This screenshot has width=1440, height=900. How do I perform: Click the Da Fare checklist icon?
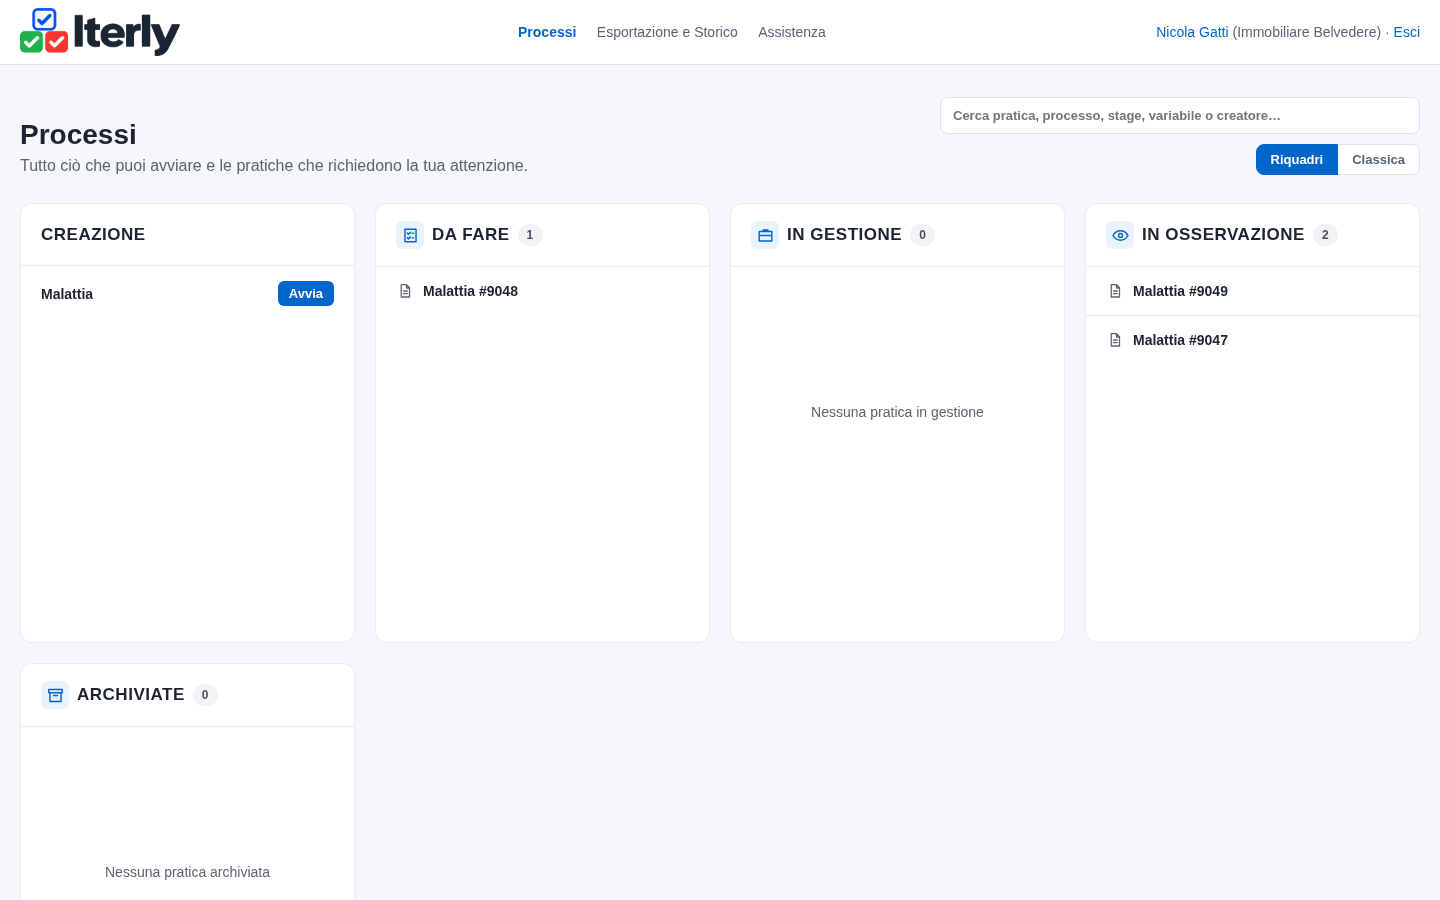point(410,235)
